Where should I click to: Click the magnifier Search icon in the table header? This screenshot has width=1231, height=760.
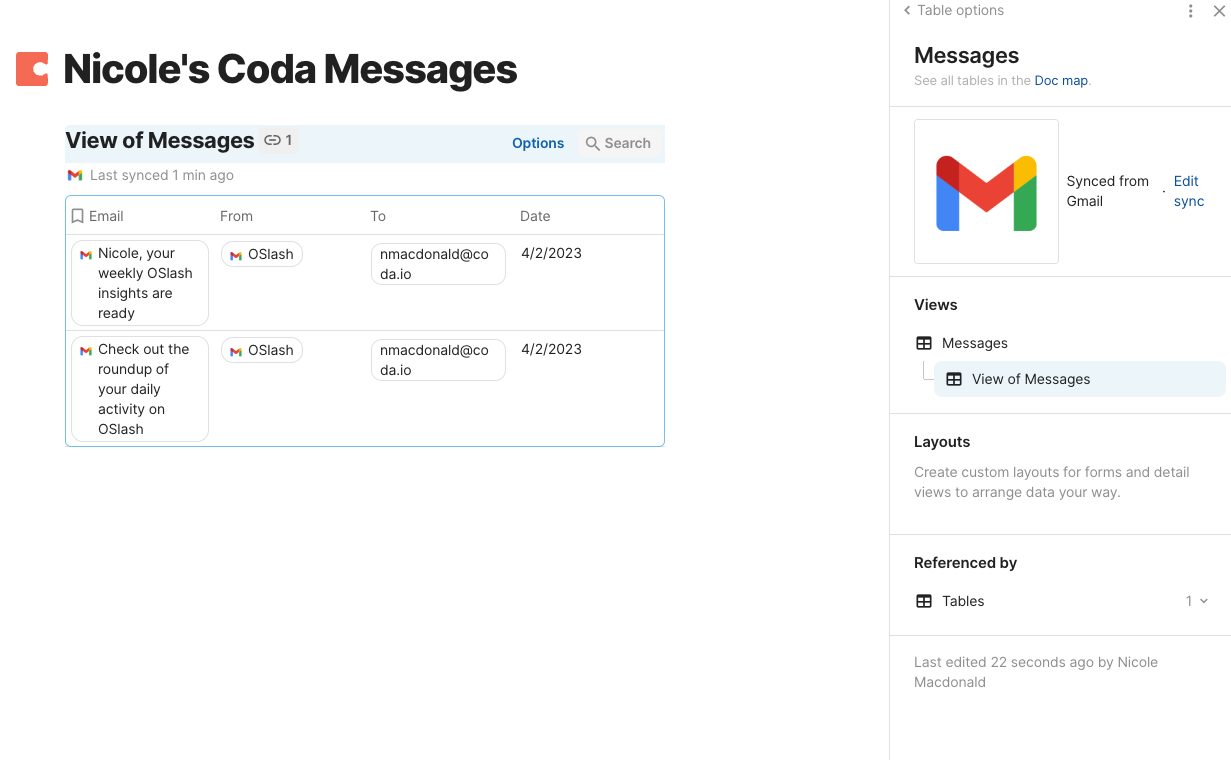(593, 144)
